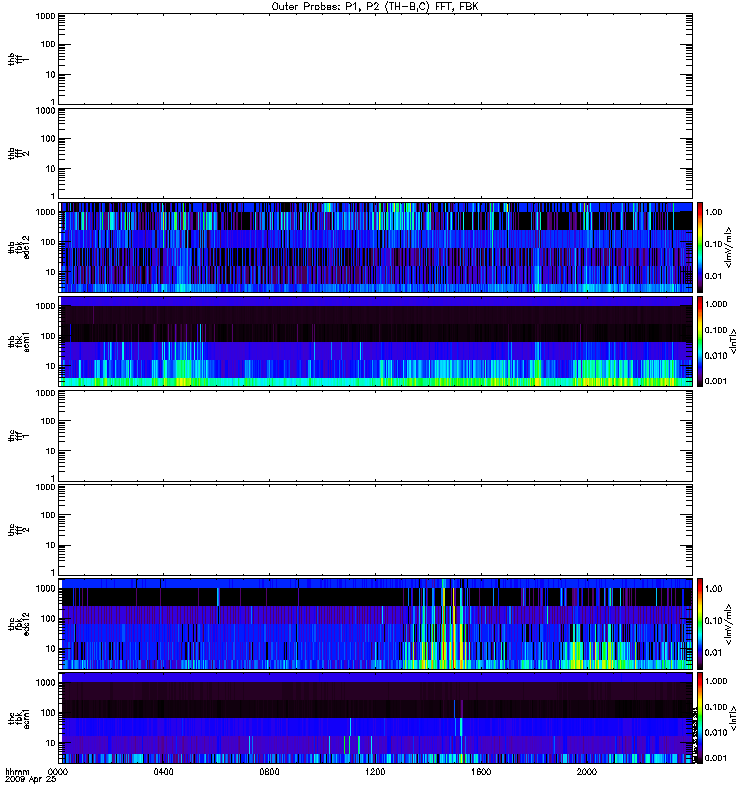Screen dimensions: 750x800
Task: Click the plot title "Outer Probes: P1, P2 (TH-B,C) FFT, FBK"
Action: coord(375,7)
